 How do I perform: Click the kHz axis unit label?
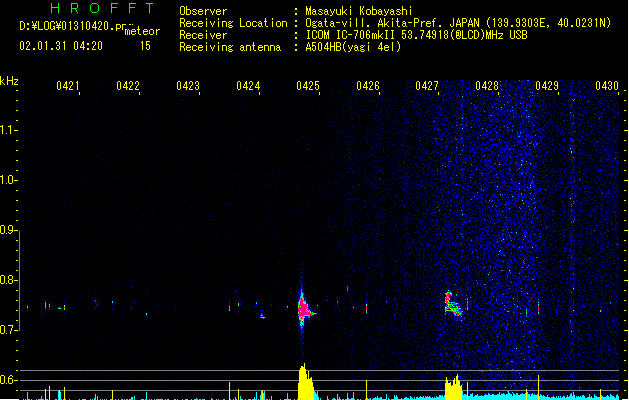pos(9,81)
